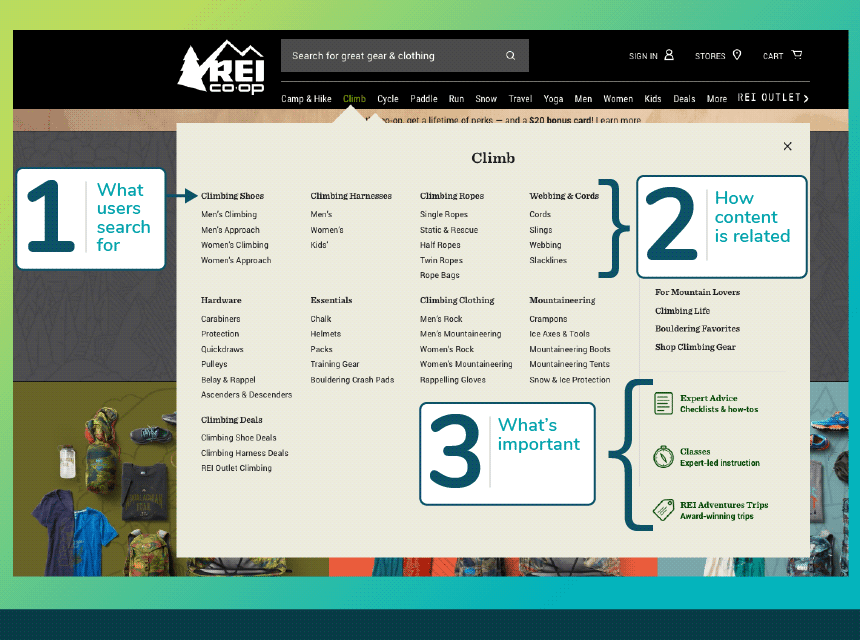Select the Cycle navigation menu
The height and width of the screenshot is (640, 860).
[388, 99]
